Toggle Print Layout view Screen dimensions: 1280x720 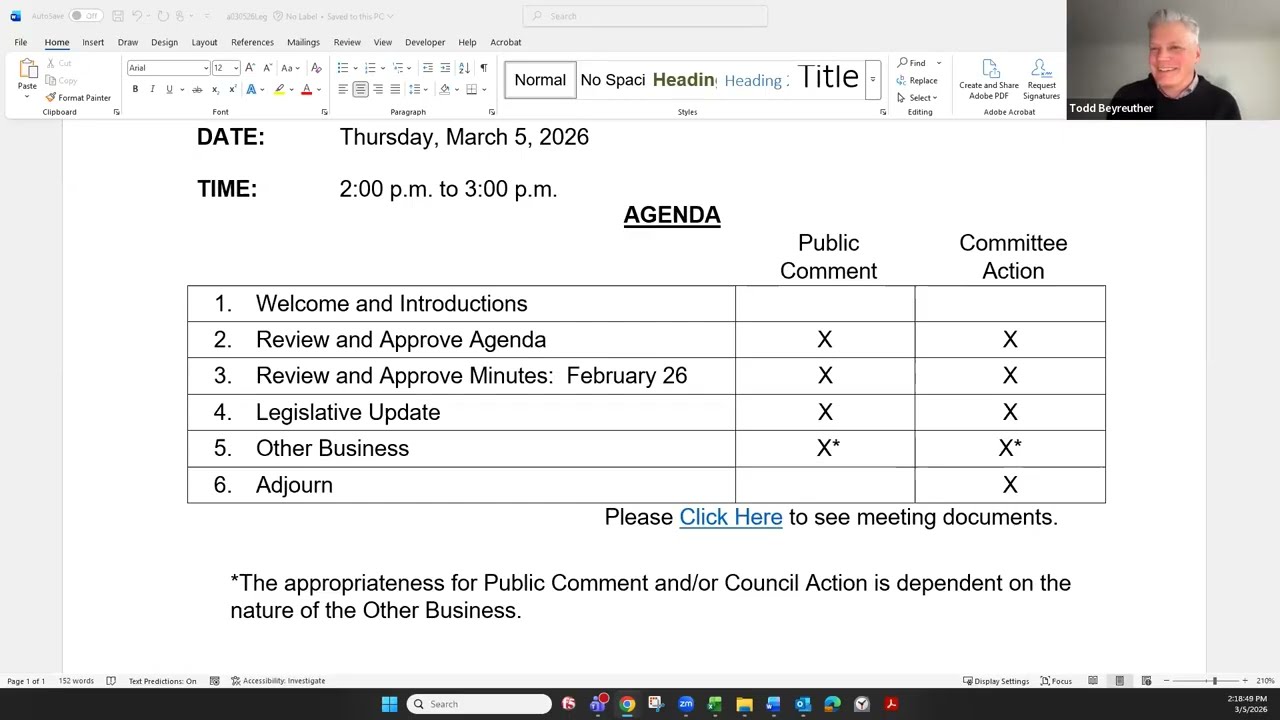(x=1120, y=681)
